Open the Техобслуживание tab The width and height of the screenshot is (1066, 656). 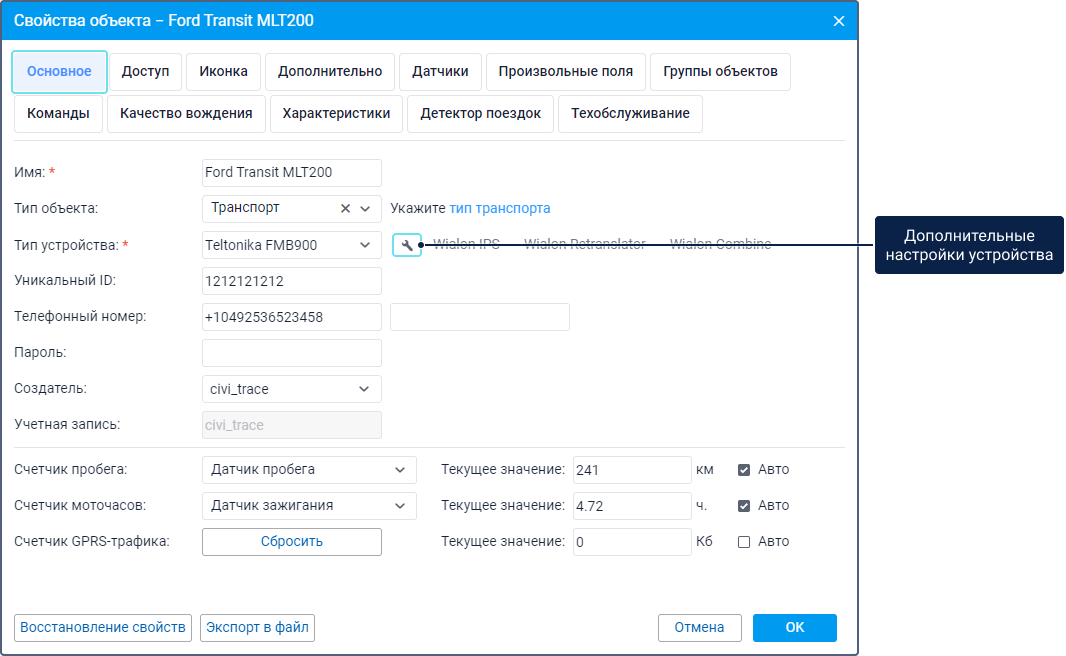[x=630, y=114]
